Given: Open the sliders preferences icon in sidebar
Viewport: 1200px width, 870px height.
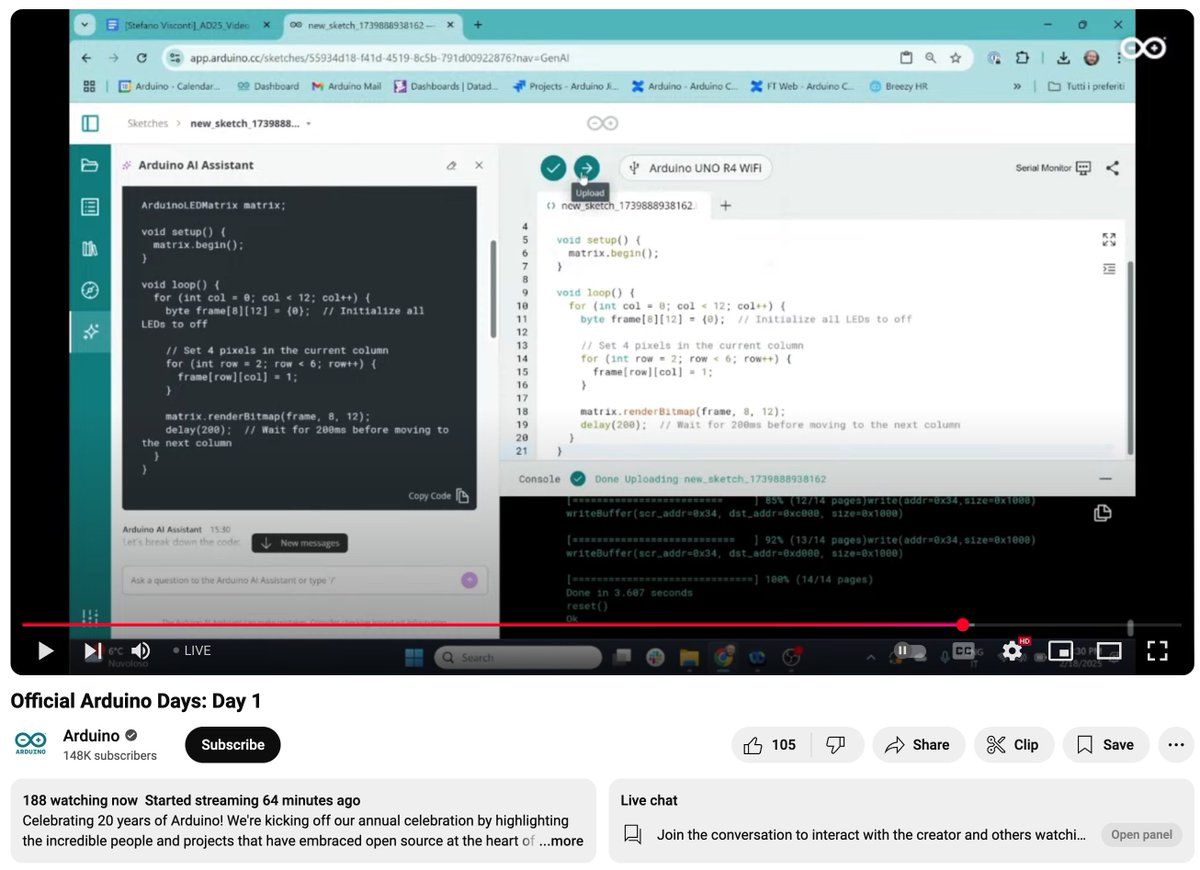Looking at the screenshot, I should (90, 617).
